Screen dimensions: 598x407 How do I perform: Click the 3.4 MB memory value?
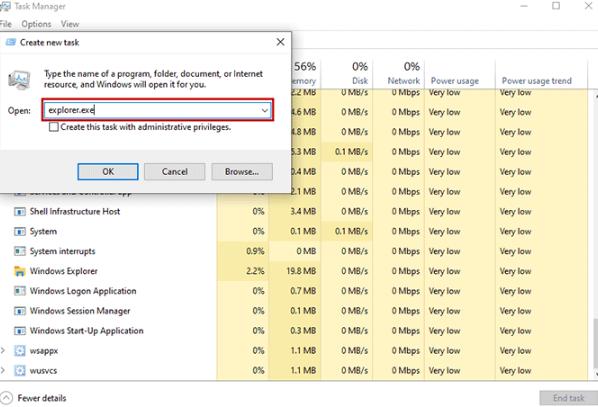pos(303,212)
